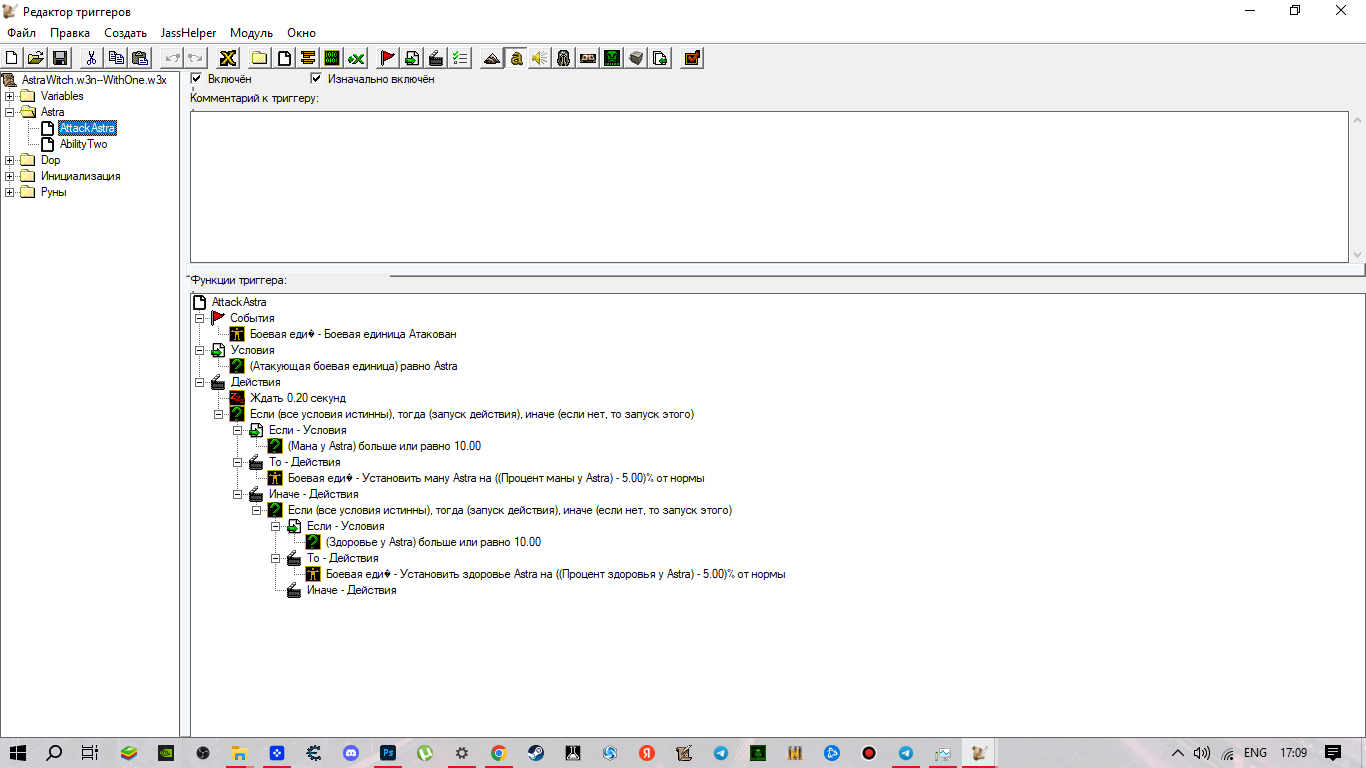Select the AstraWitch.w3n--WithOne.w3x map root
This screenshot has height=768, width=1366.
tap(93, 80)
